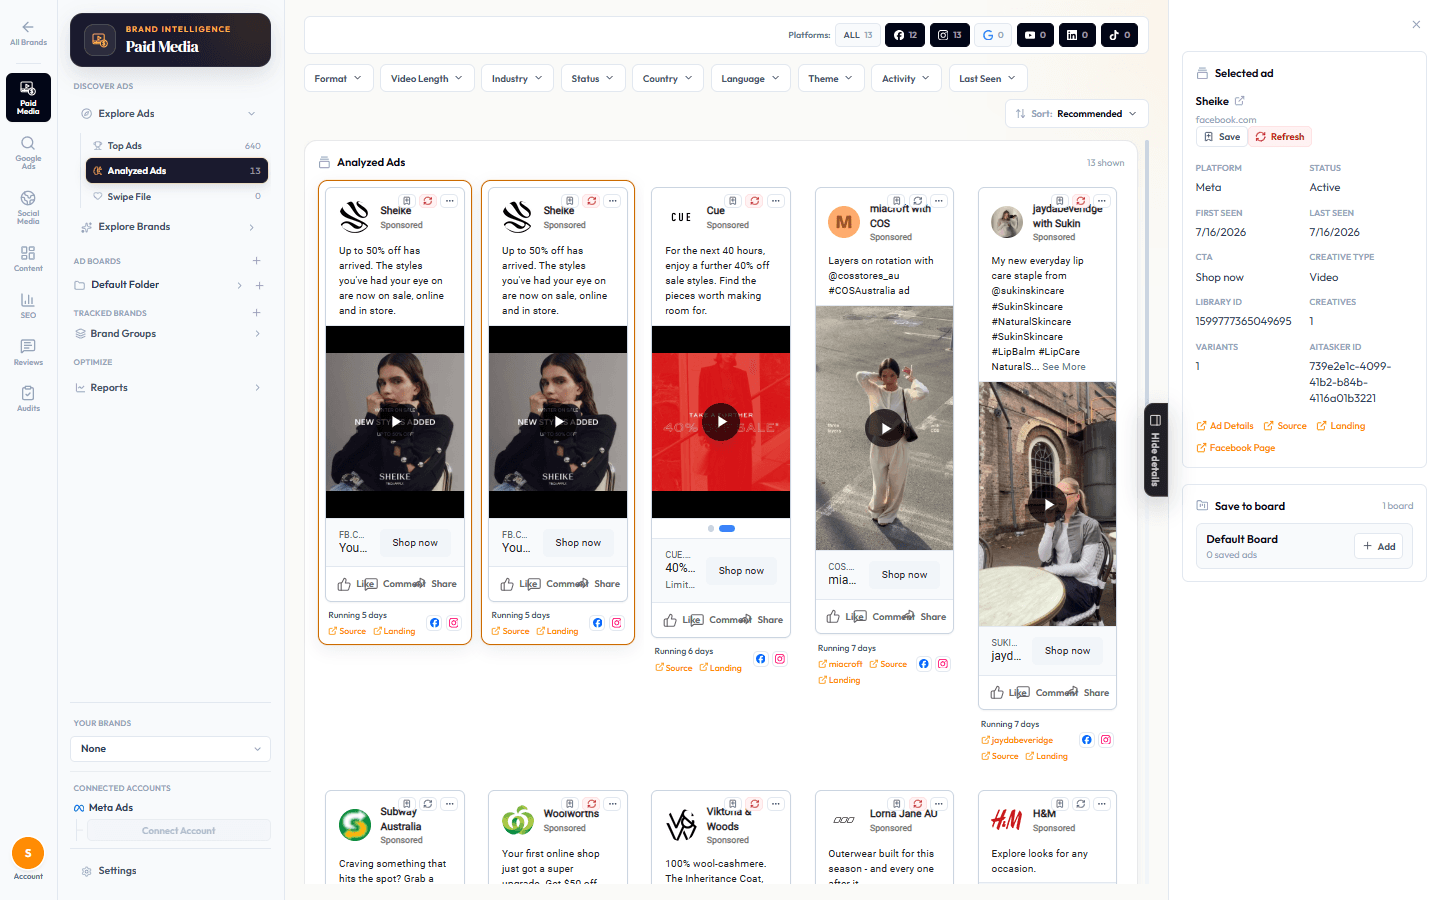Play the COS ad video
This screenshot has width=1440, height=900.
[x=884, y=428]
